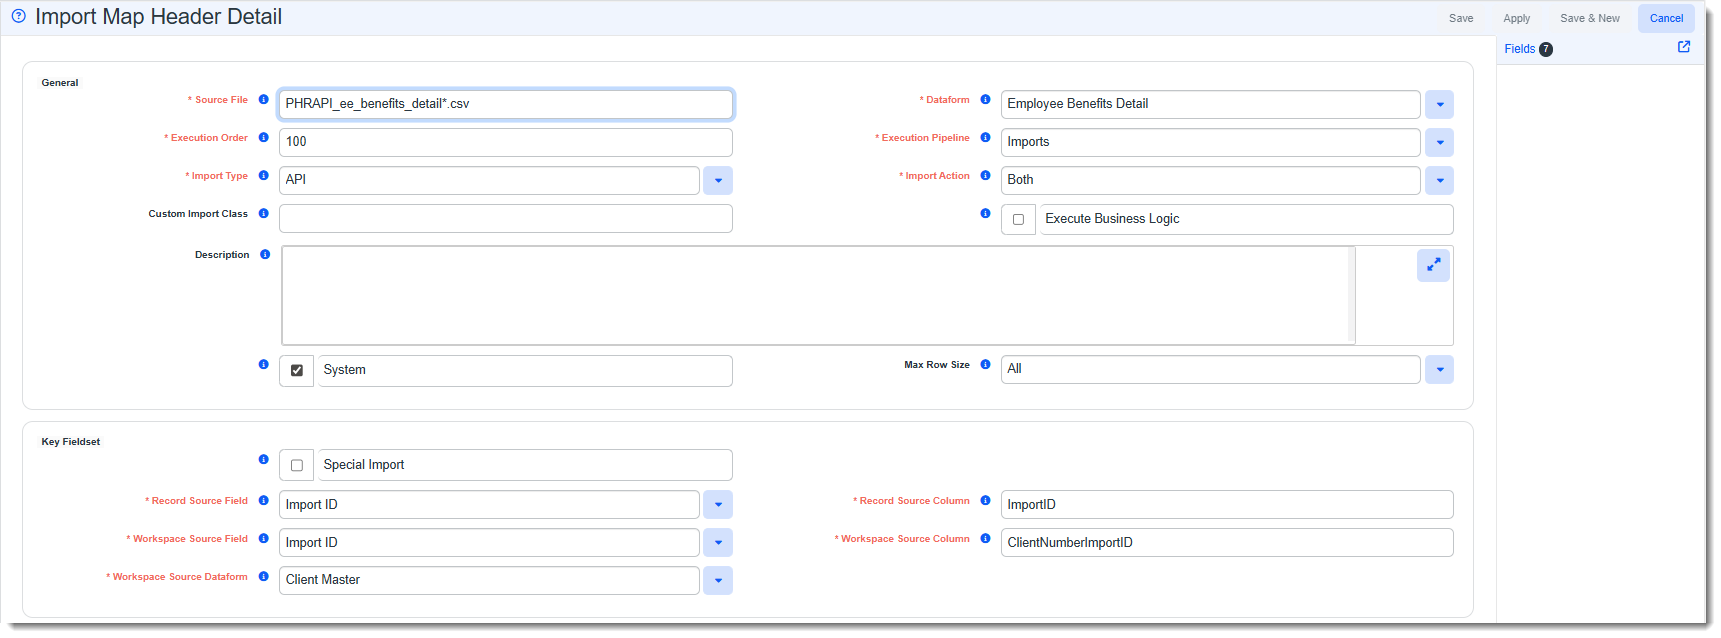Enable Execute Business Logic checkbox
1721x638 pixels.
1018,220
